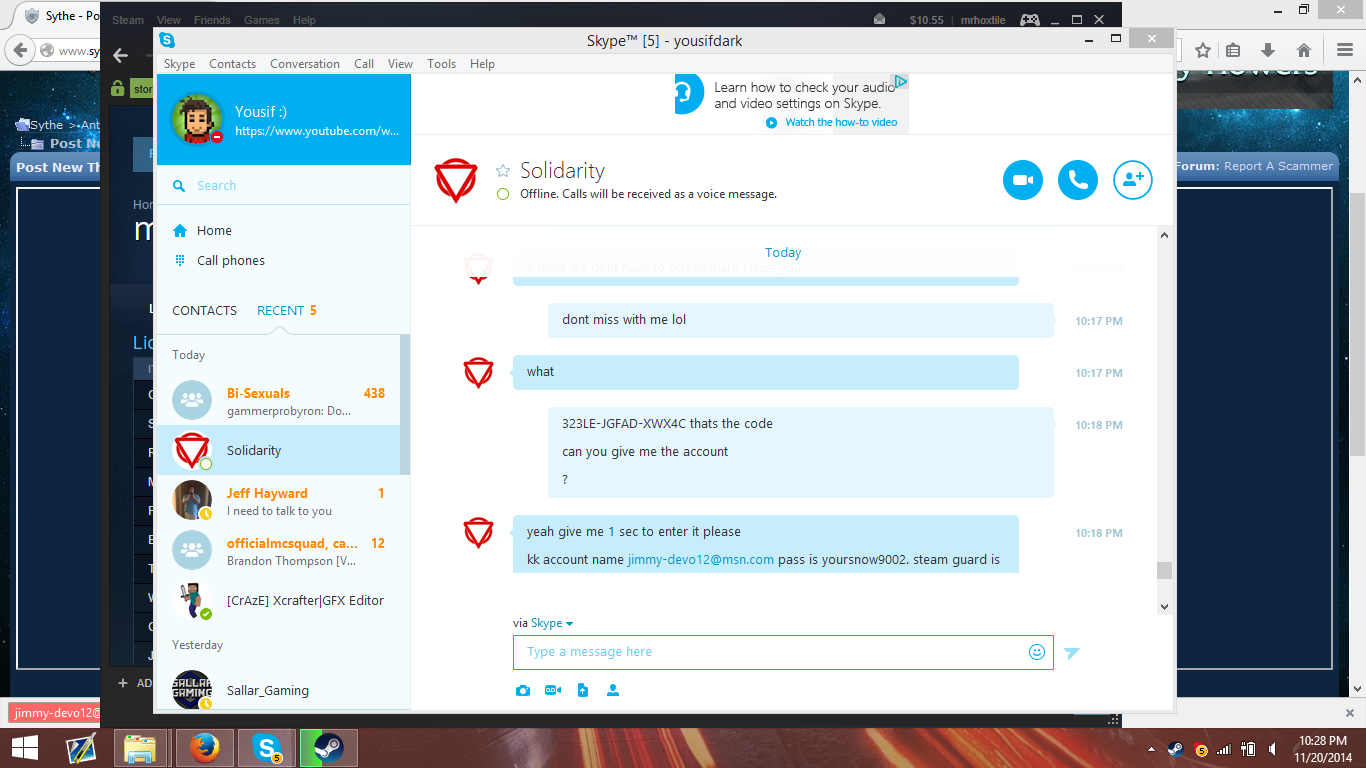Show hidden system tray icons arrow

click(1153, 749)
